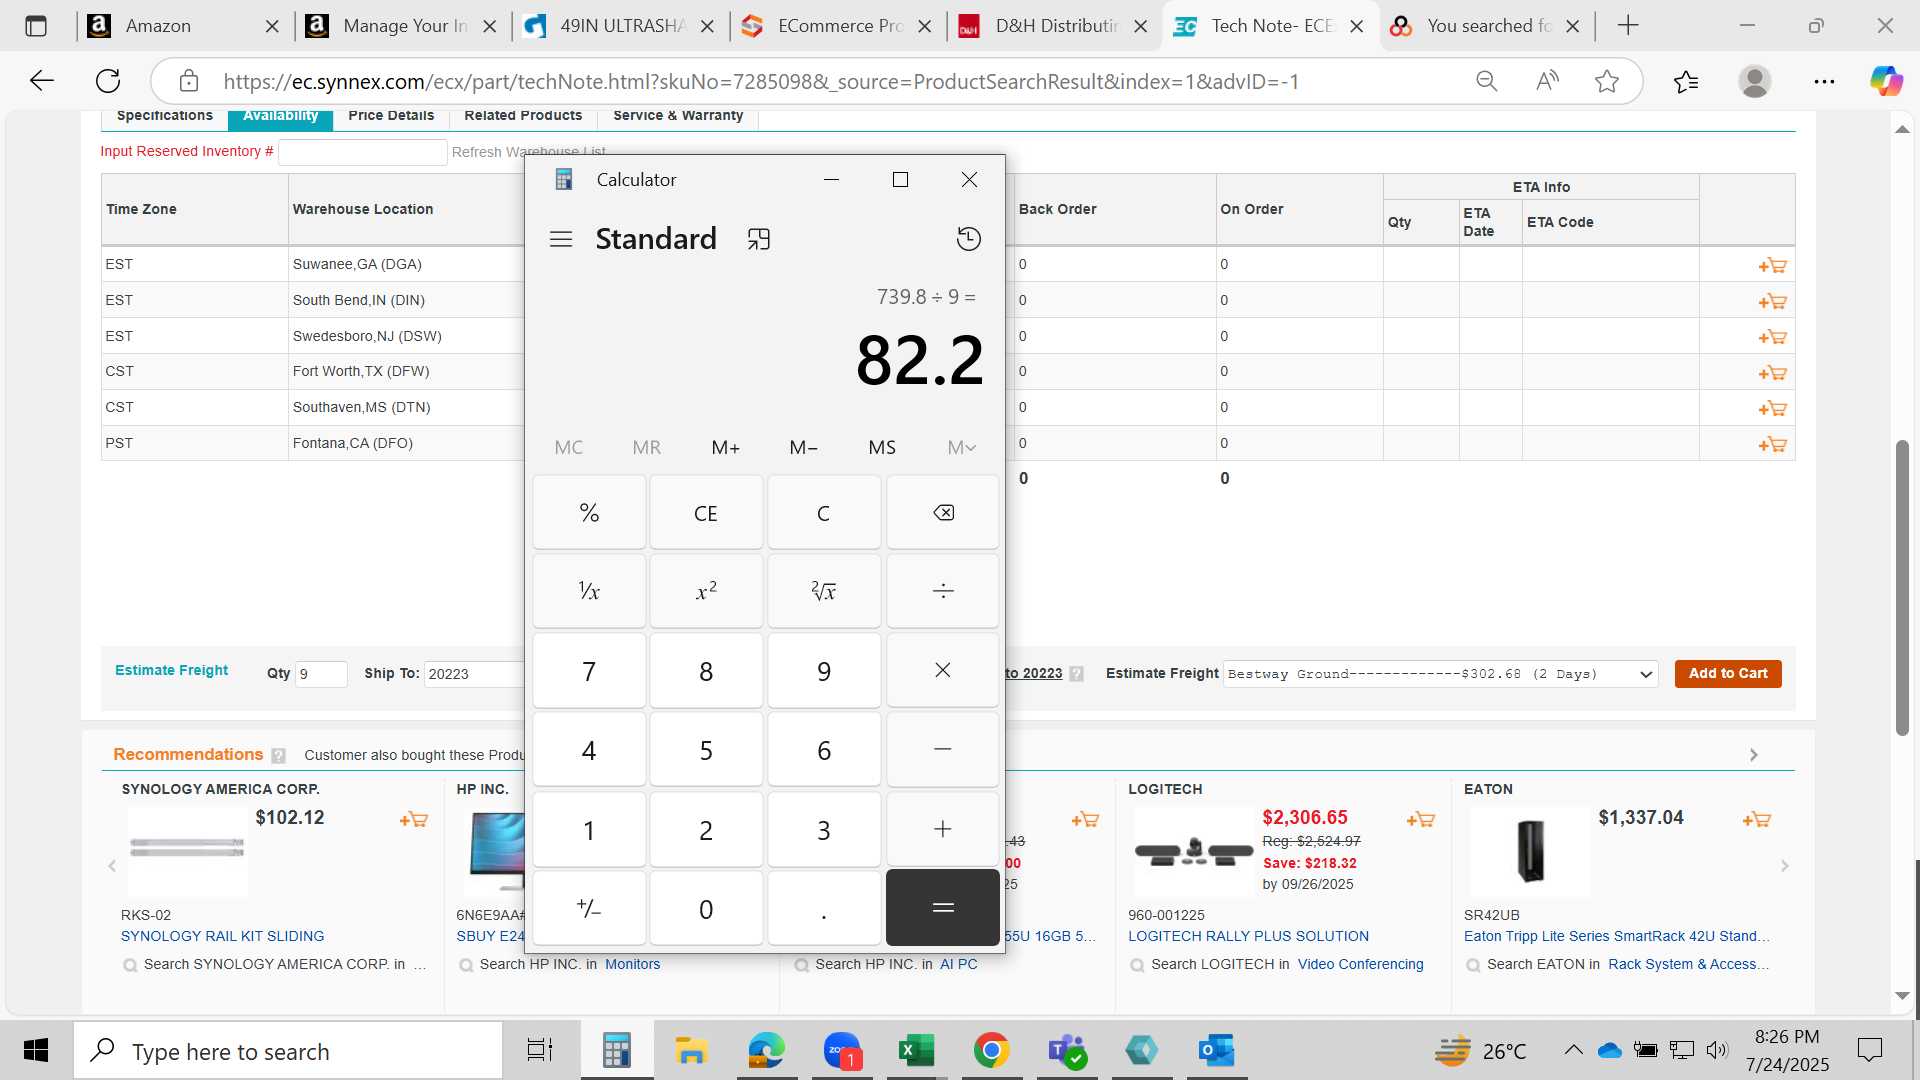
Task: Click the Input Reserved Inventory field
Action: [x=362, y=152]
